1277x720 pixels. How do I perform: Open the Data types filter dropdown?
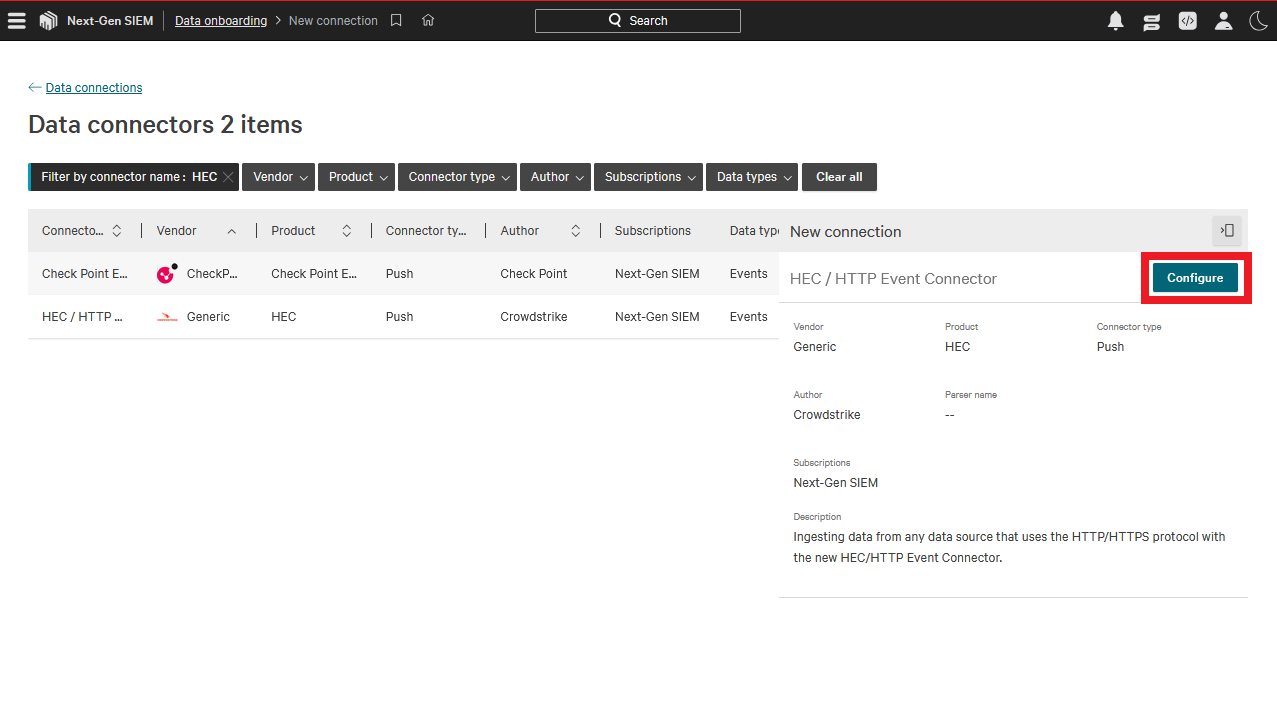coord(752,177)
